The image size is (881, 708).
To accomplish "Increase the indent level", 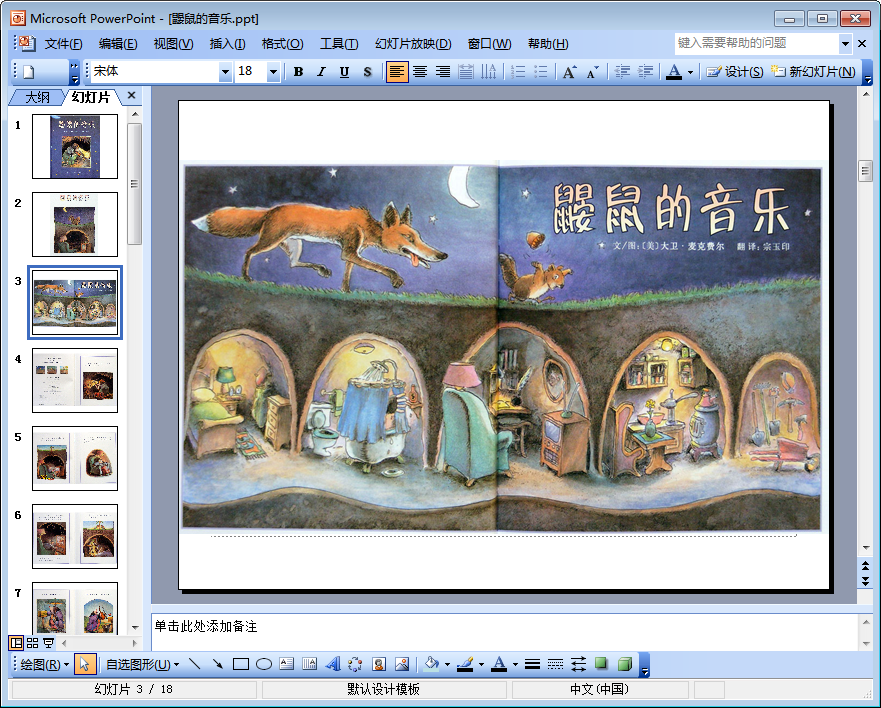I will [x=645, y=72].
